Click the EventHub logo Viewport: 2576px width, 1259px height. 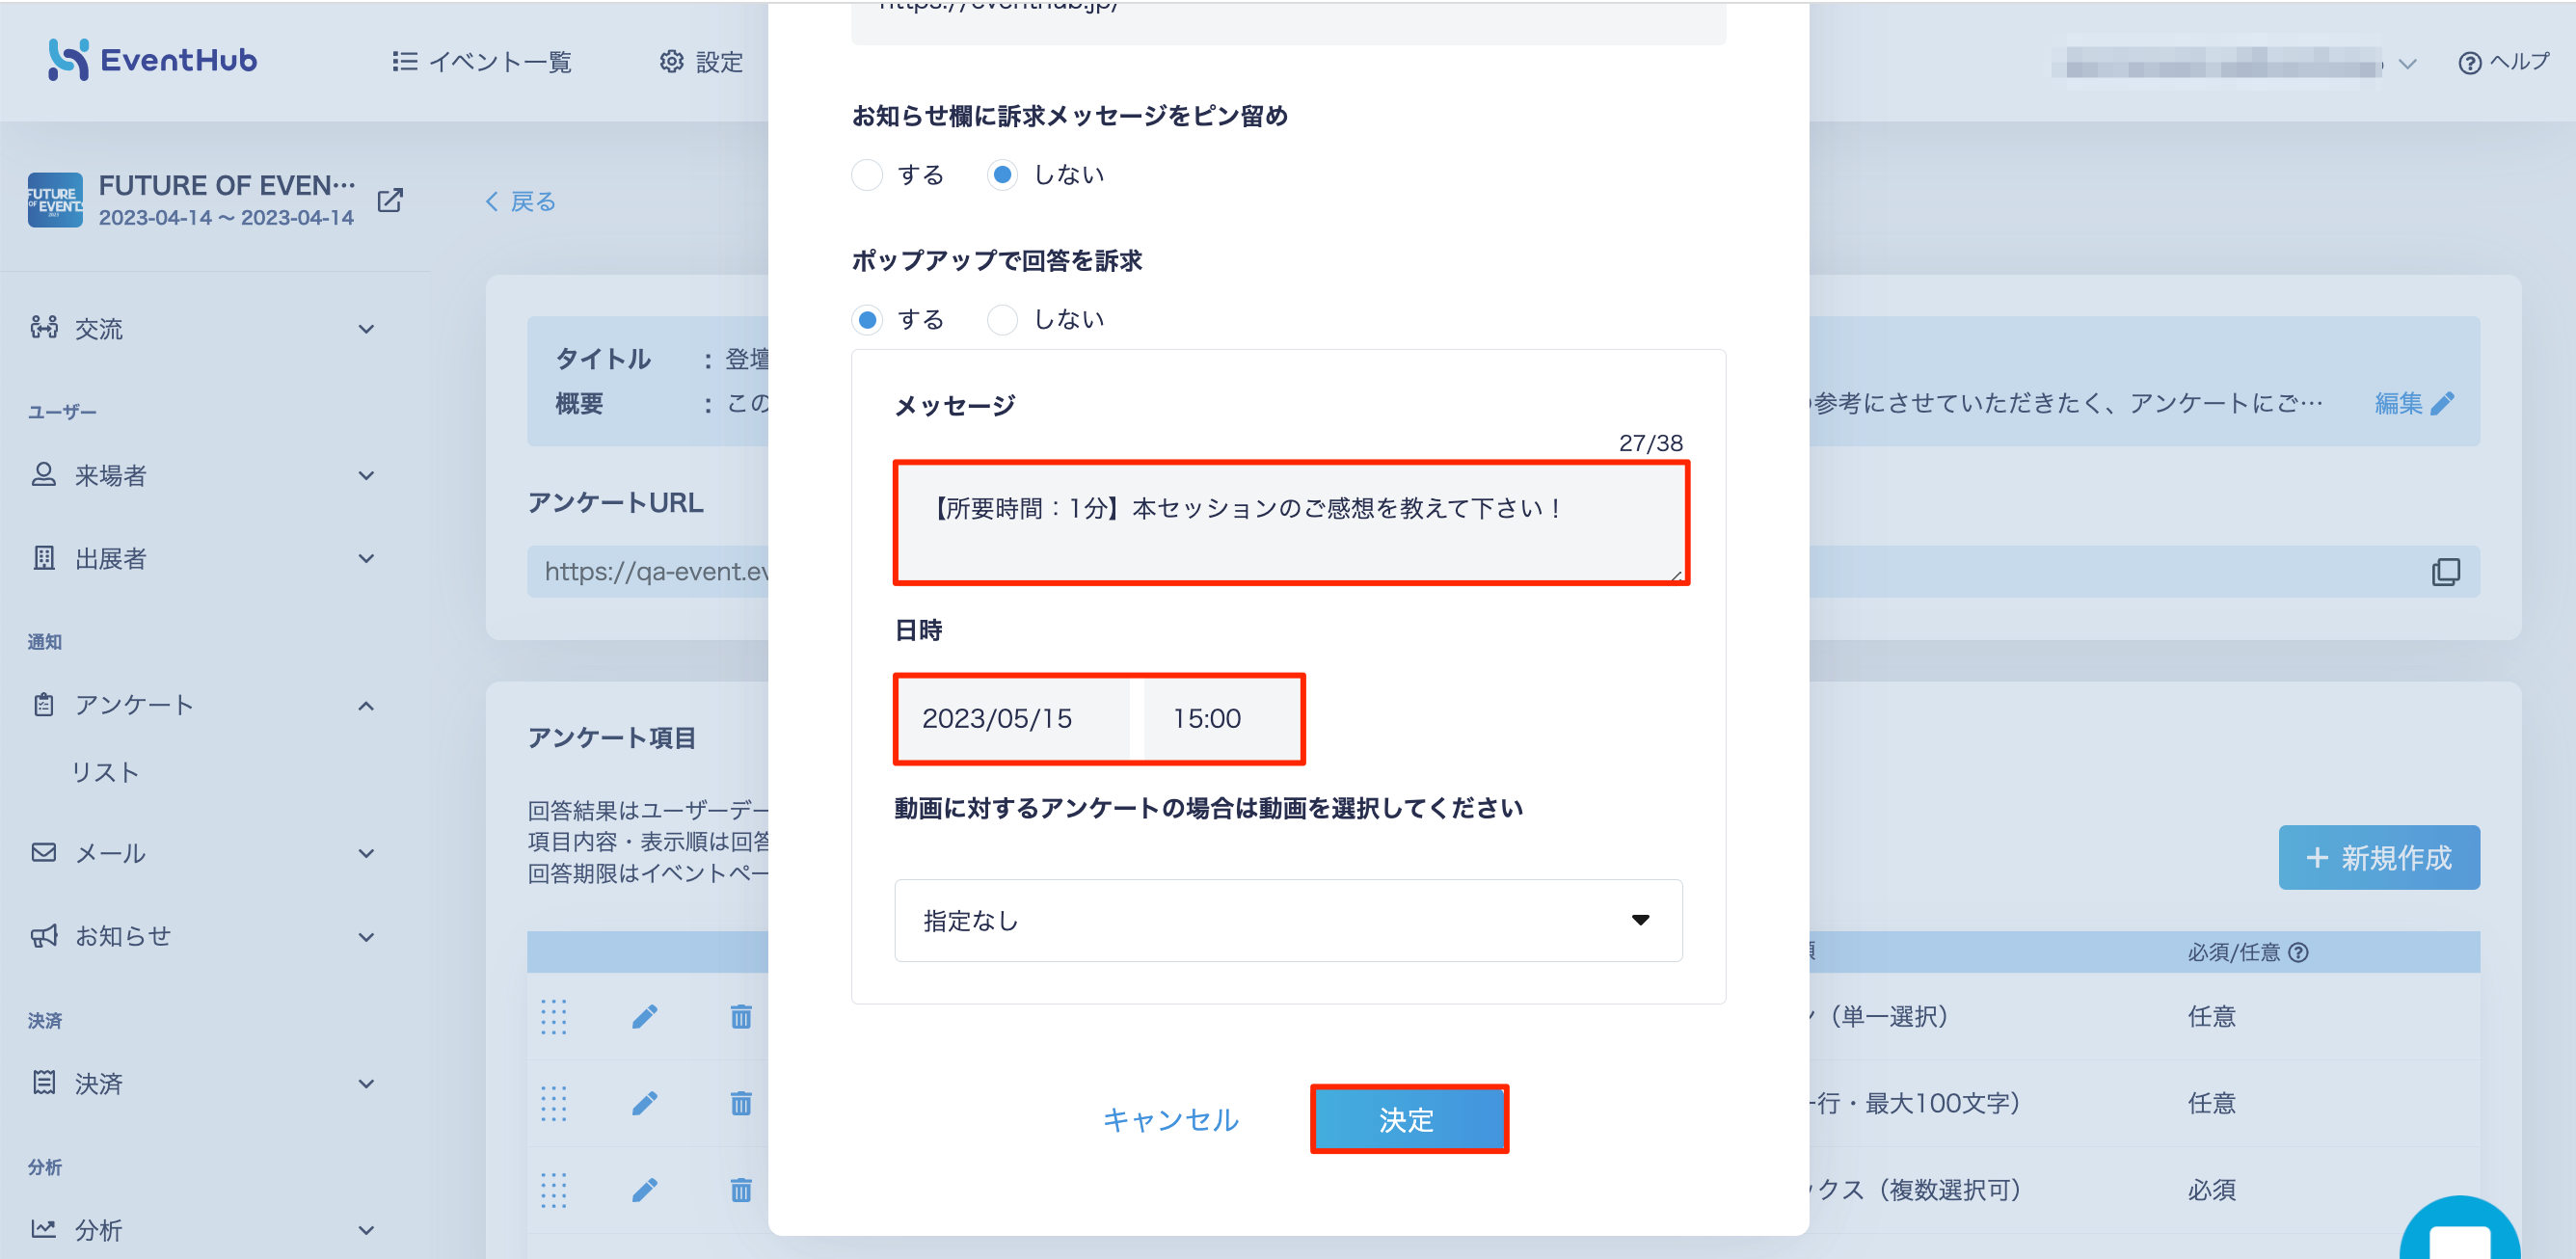152,60
